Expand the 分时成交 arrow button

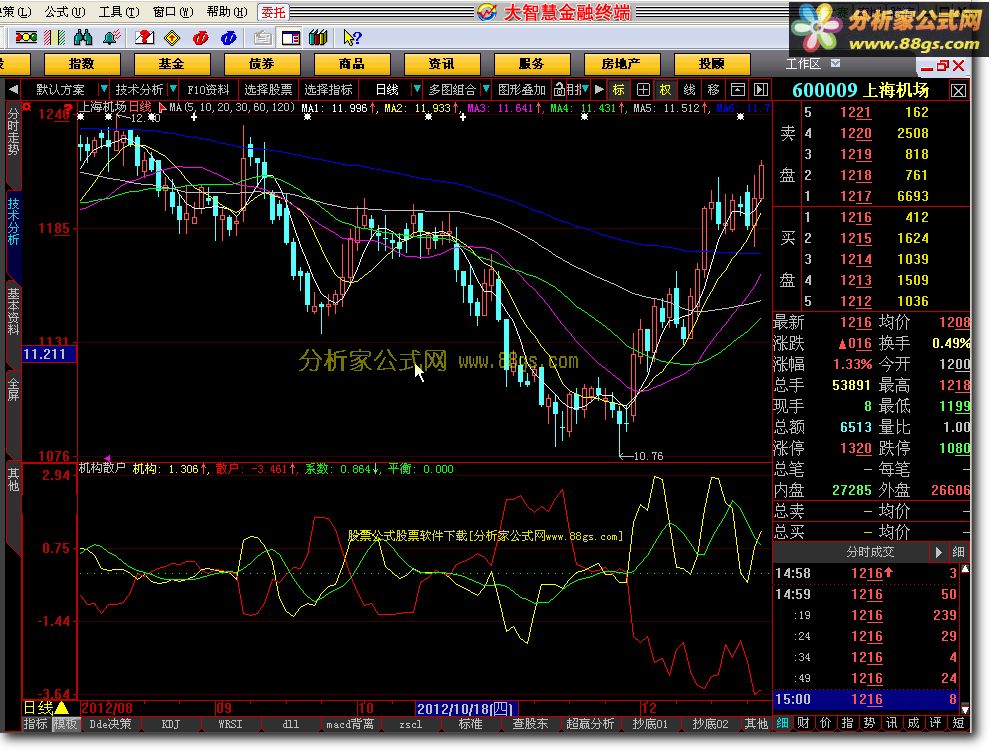[x=939, y=552]
